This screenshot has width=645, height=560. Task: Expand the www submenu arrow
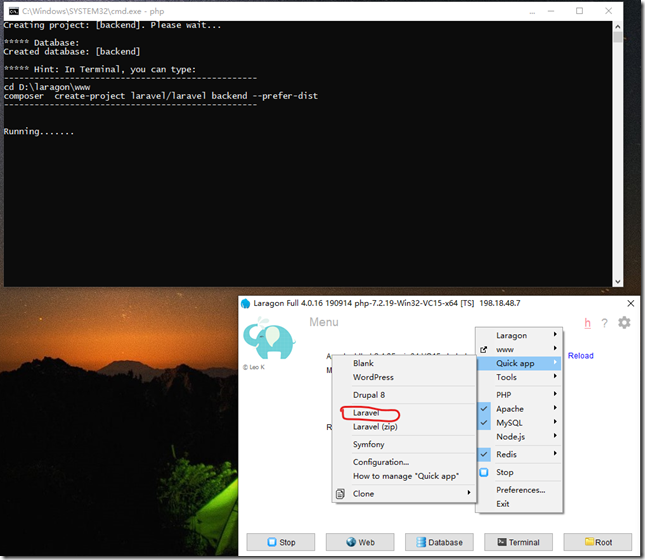[555, 349]
